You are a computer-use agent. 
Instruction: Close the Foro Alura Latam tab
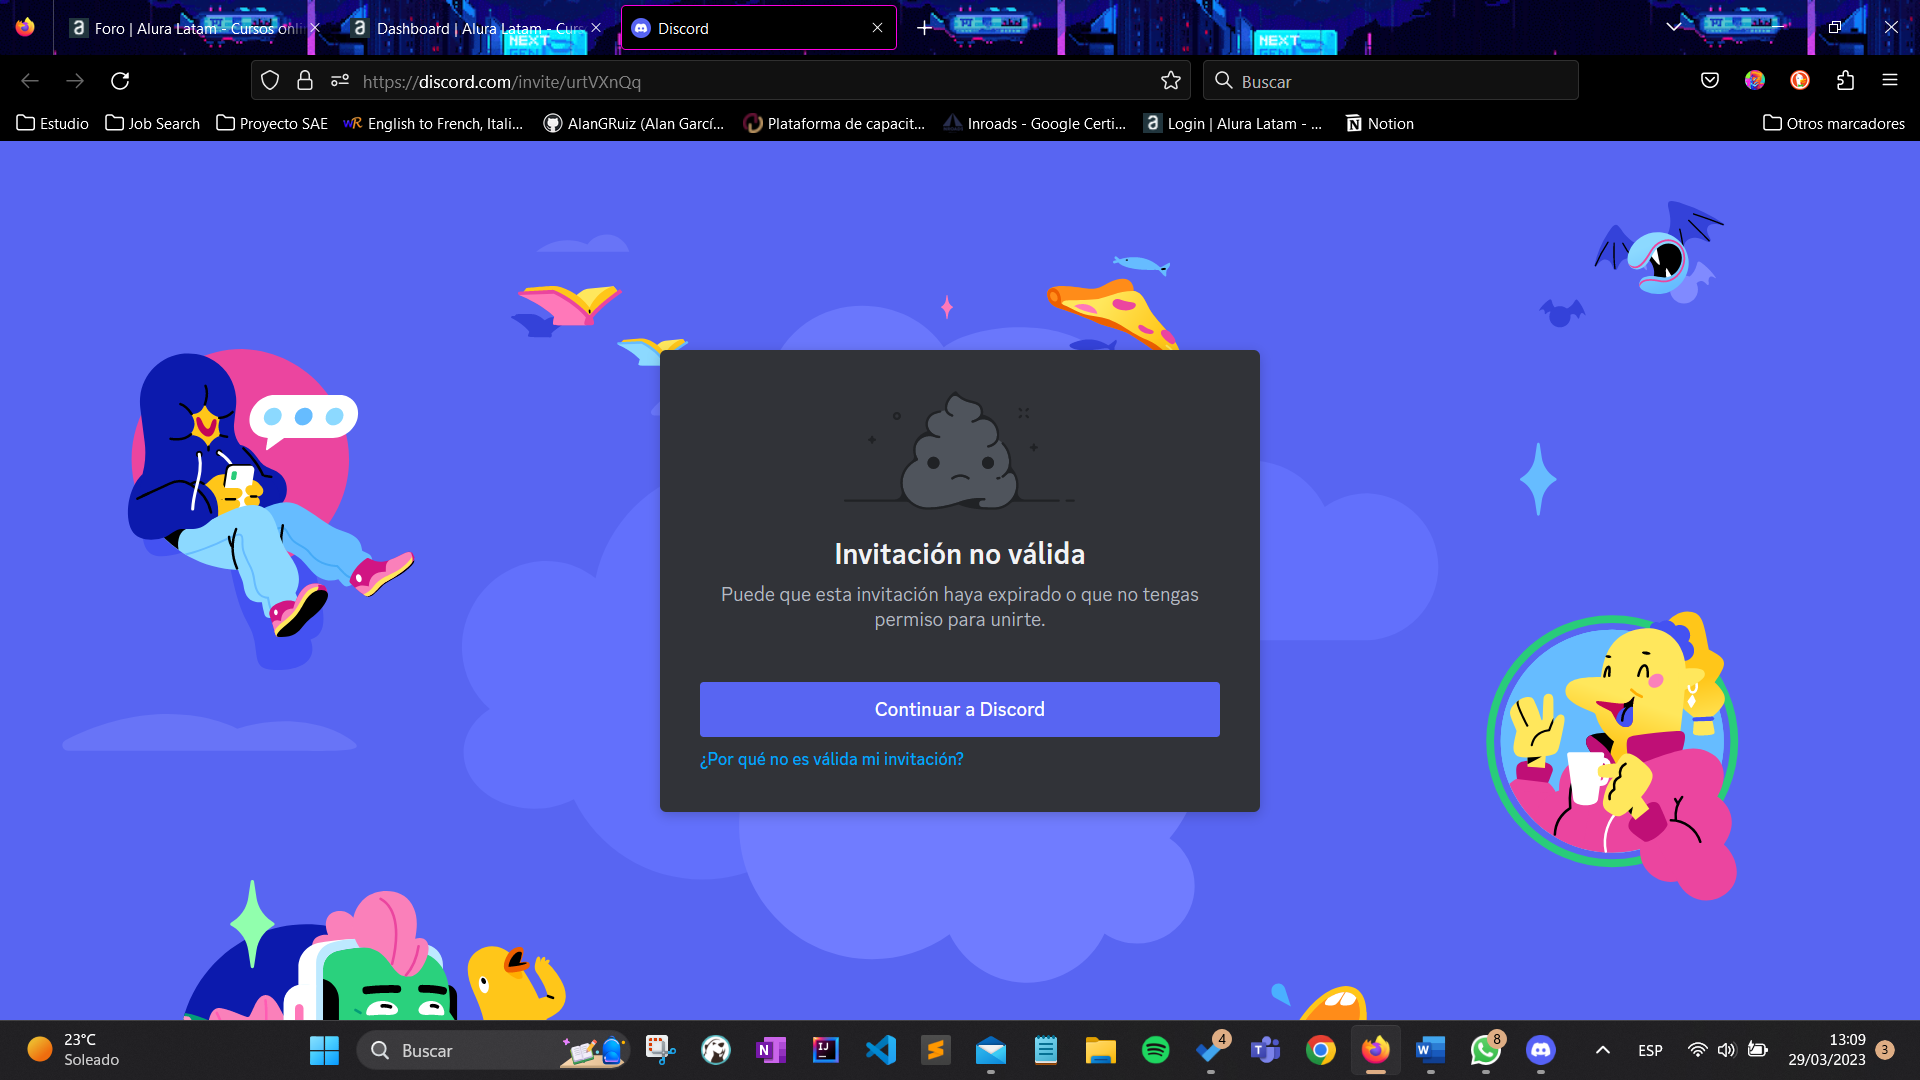pyautogui.click(x=315, y=28)
